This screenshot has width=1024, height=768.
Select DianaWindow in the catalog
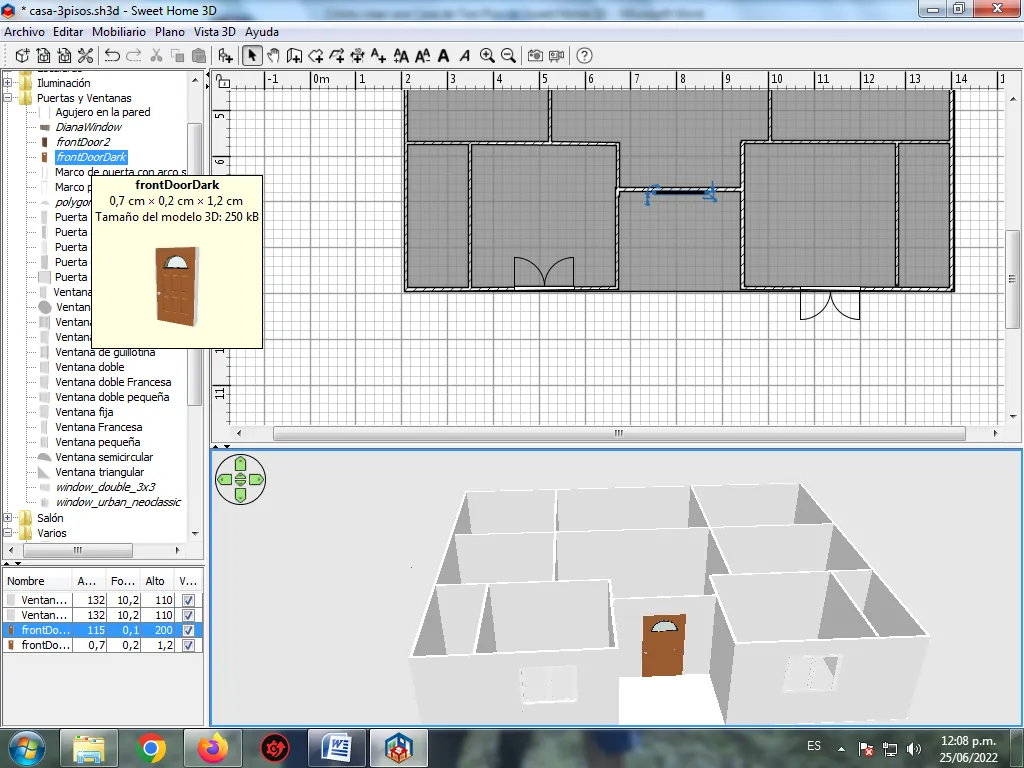tap(88, 127)
